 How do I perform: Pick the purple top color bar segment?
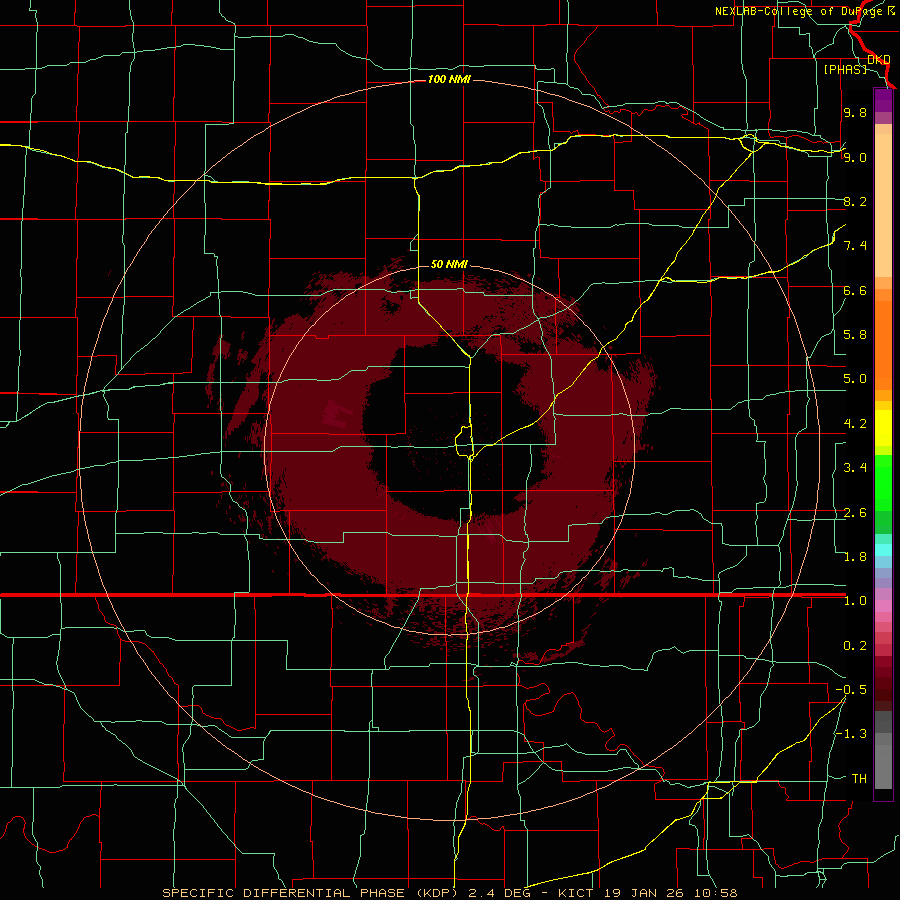point(883,100)
